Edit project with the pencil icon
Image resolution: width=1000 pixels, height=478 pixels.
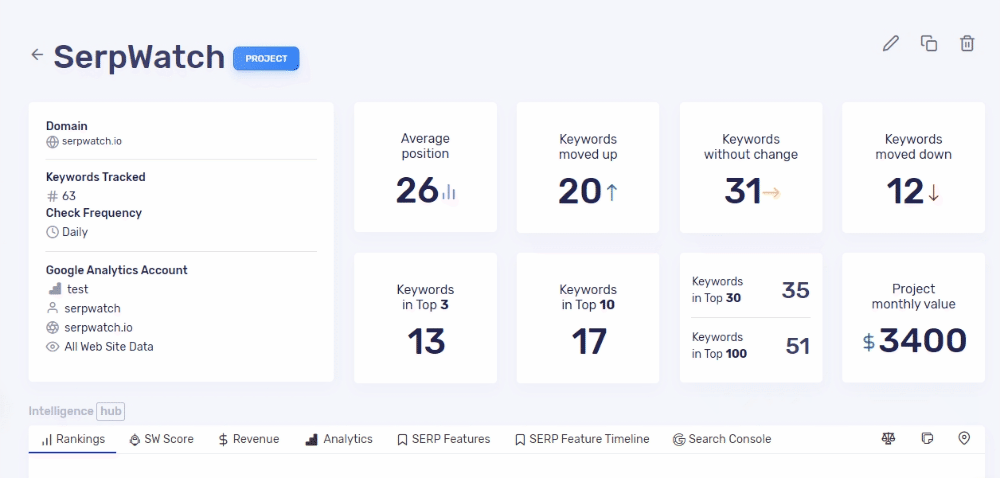890,43
